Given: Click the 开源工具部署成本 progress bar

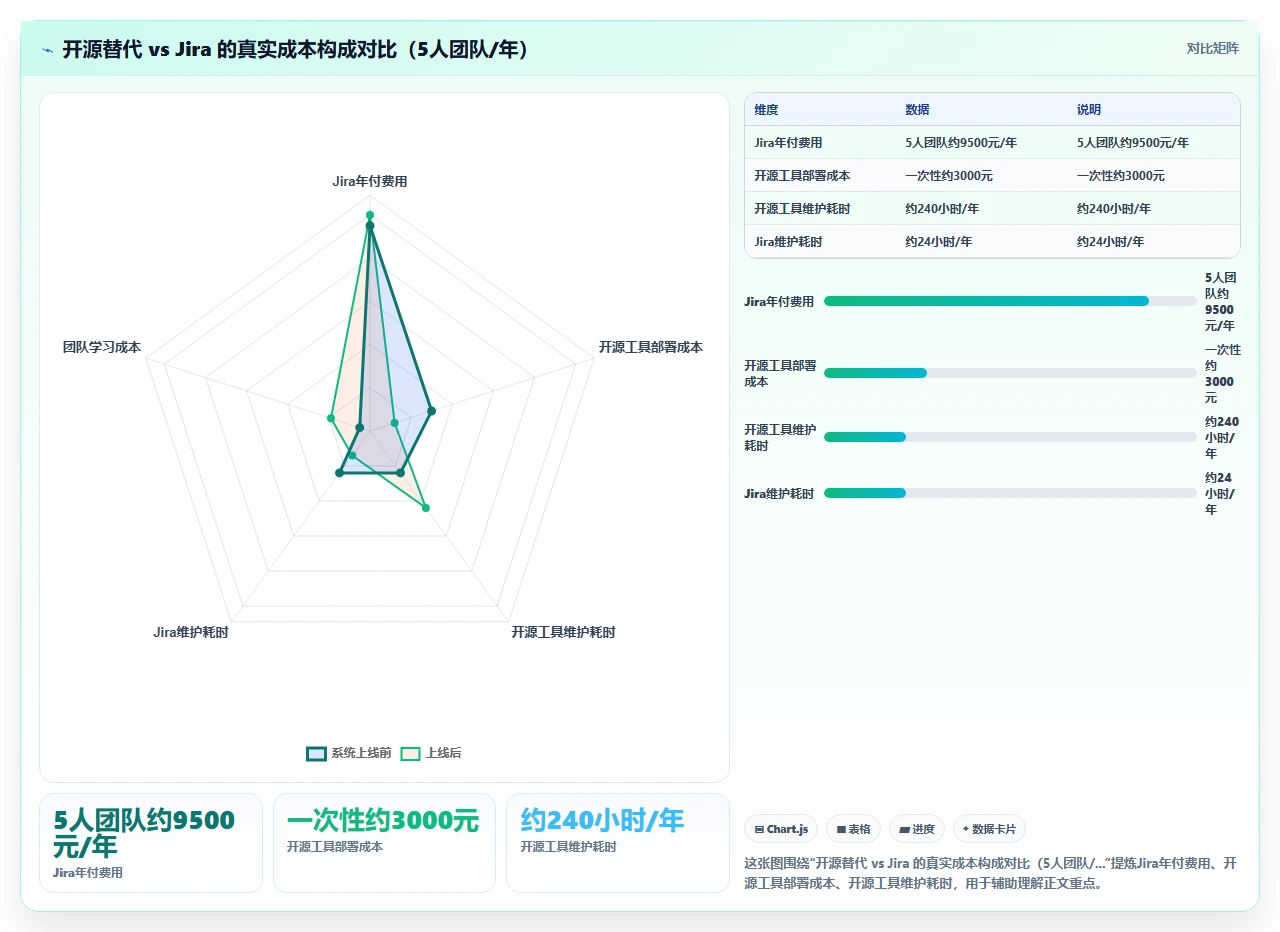Looking at the screenshot, I should coord(1010,373).
